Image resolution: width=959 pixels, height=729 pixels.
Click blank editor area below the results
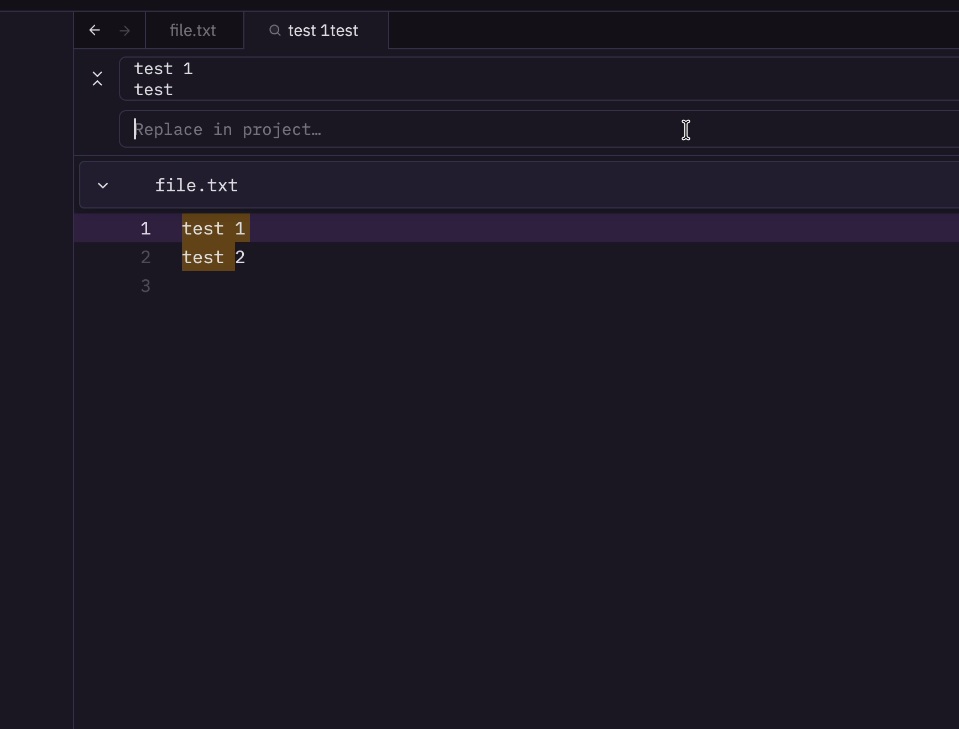click(x=500, y=500)
